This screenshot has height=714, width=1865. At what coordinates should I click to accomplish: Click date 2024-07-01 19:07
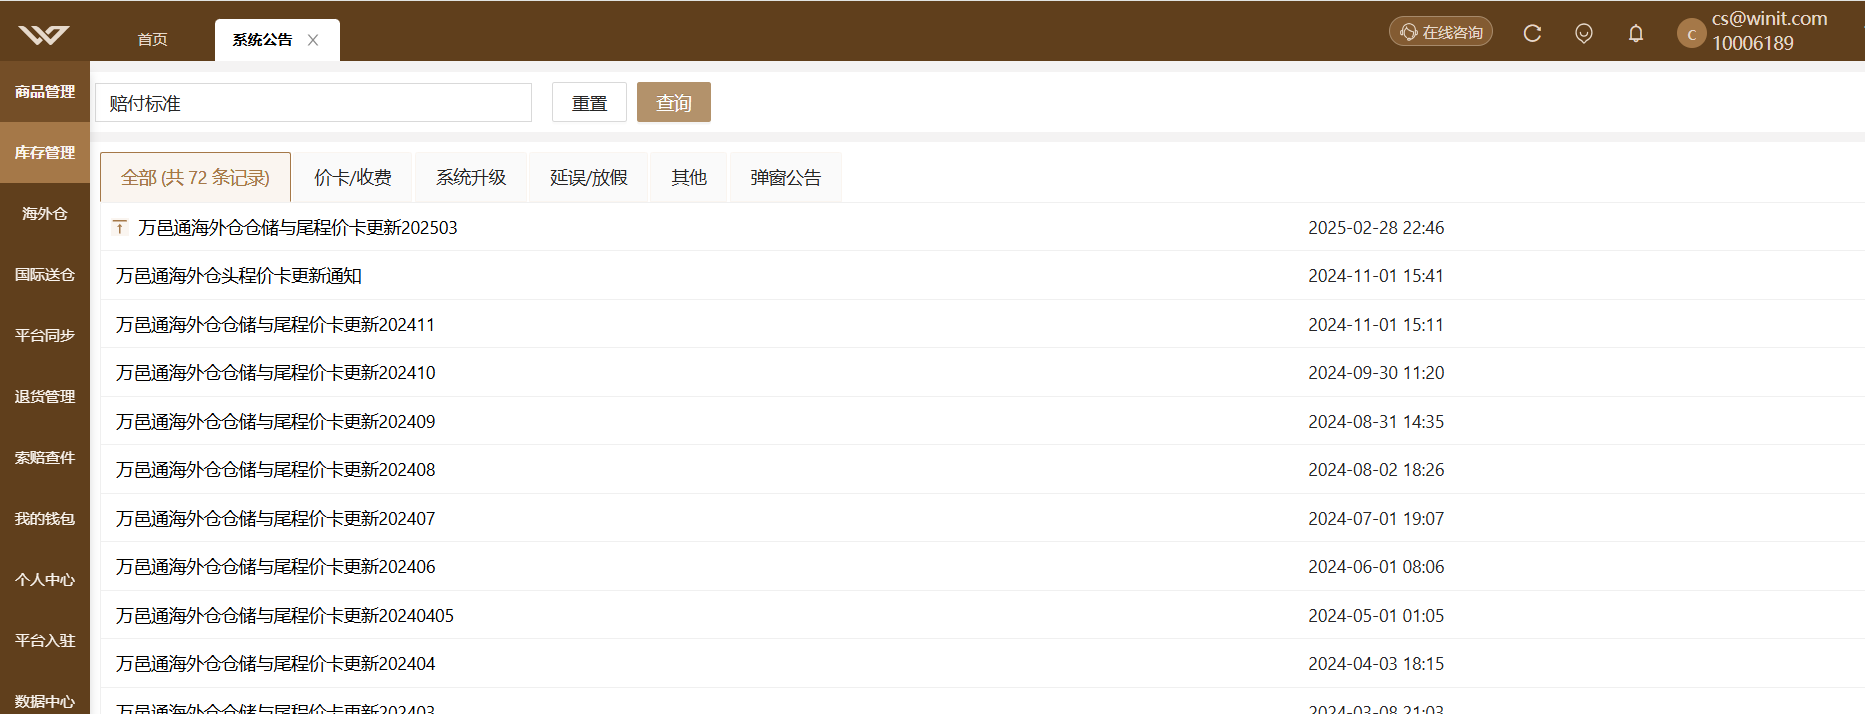[1376, 519]
